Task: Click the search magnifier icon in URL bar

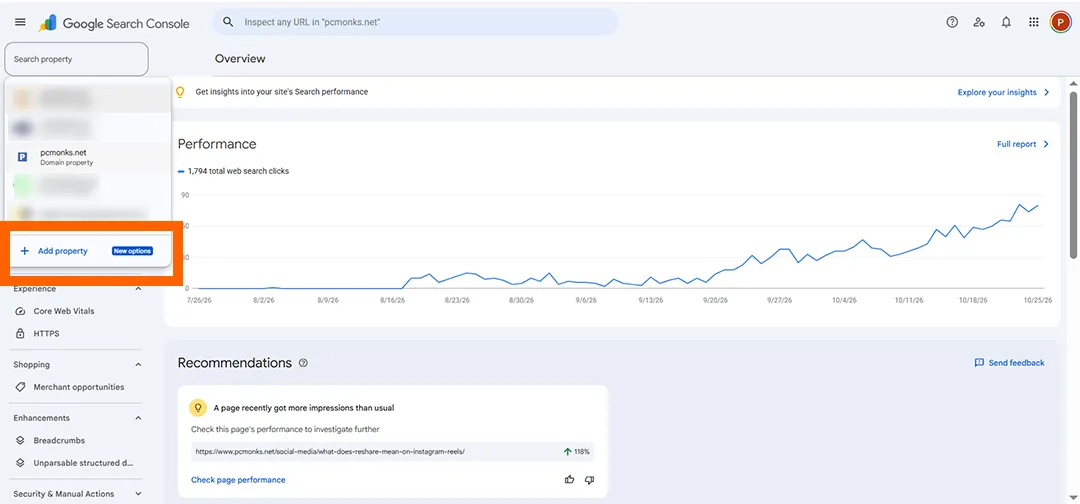Action: click(228, 22)
